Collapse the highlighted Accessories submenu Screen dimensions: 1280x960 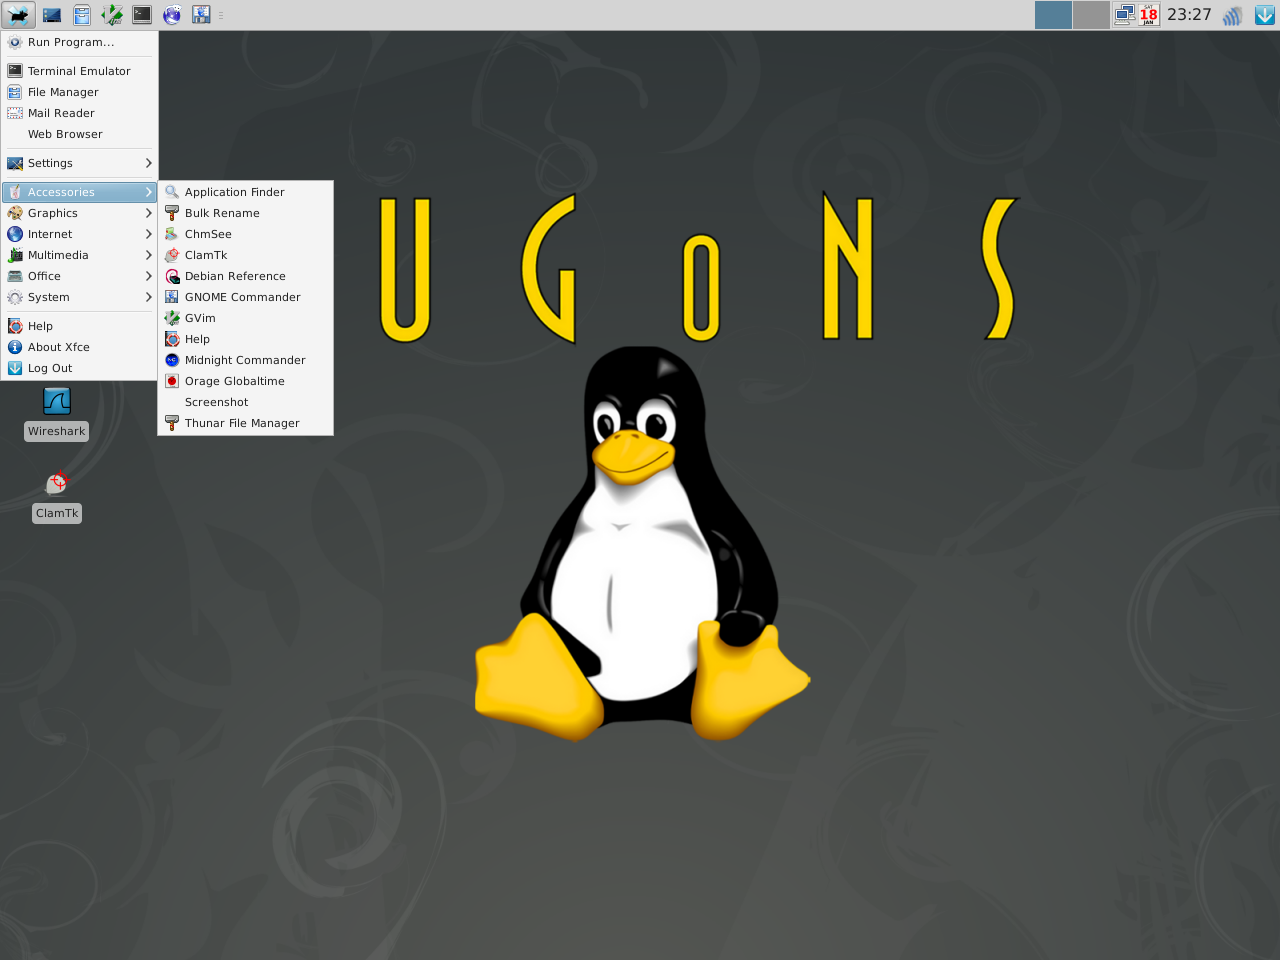(x=79, y=192)
